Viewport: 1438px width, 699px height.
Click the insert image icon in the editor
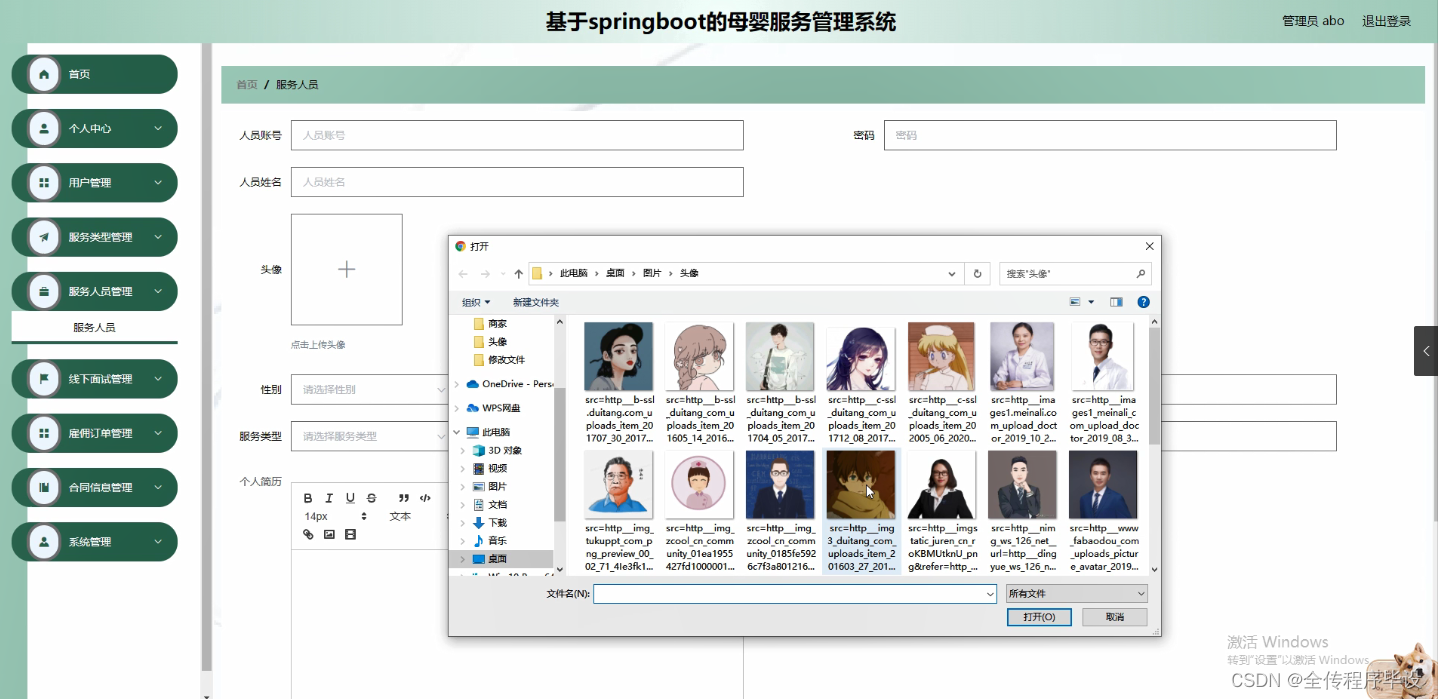pyautogui.click(x=328, y=534)
